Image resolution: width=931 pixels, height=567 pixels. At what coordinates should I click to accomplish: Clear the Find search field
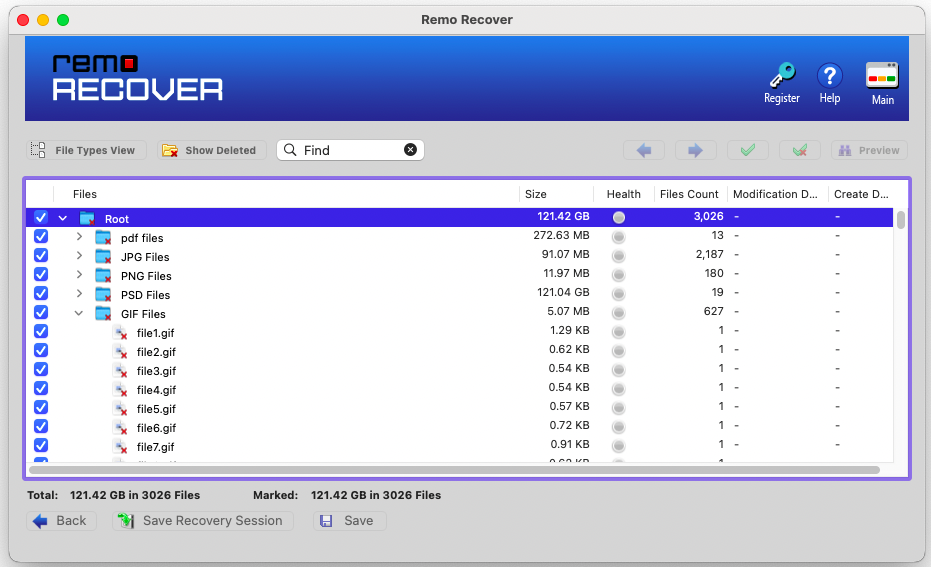[410, 150]
